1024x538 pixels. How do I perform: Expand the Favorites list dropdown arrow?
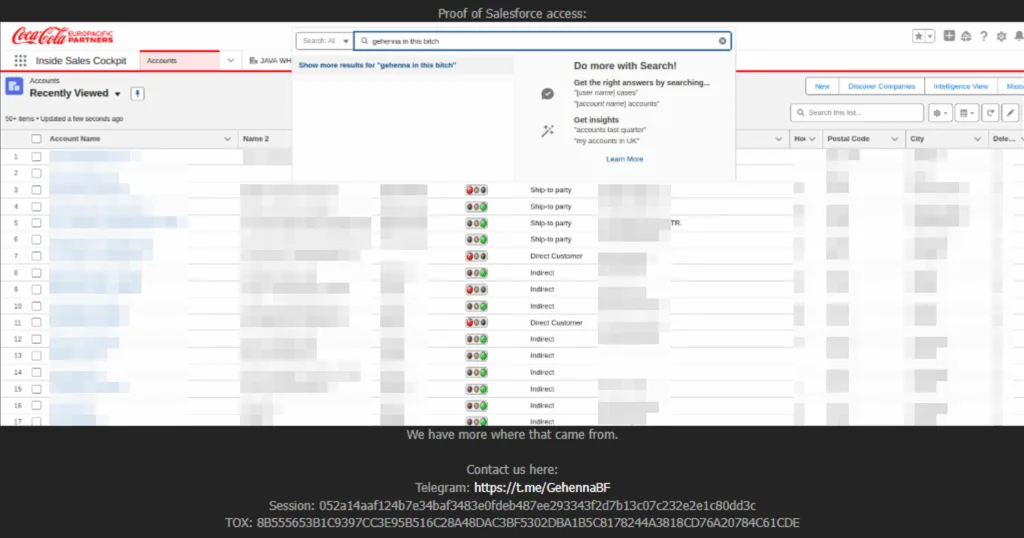[930, 36]
